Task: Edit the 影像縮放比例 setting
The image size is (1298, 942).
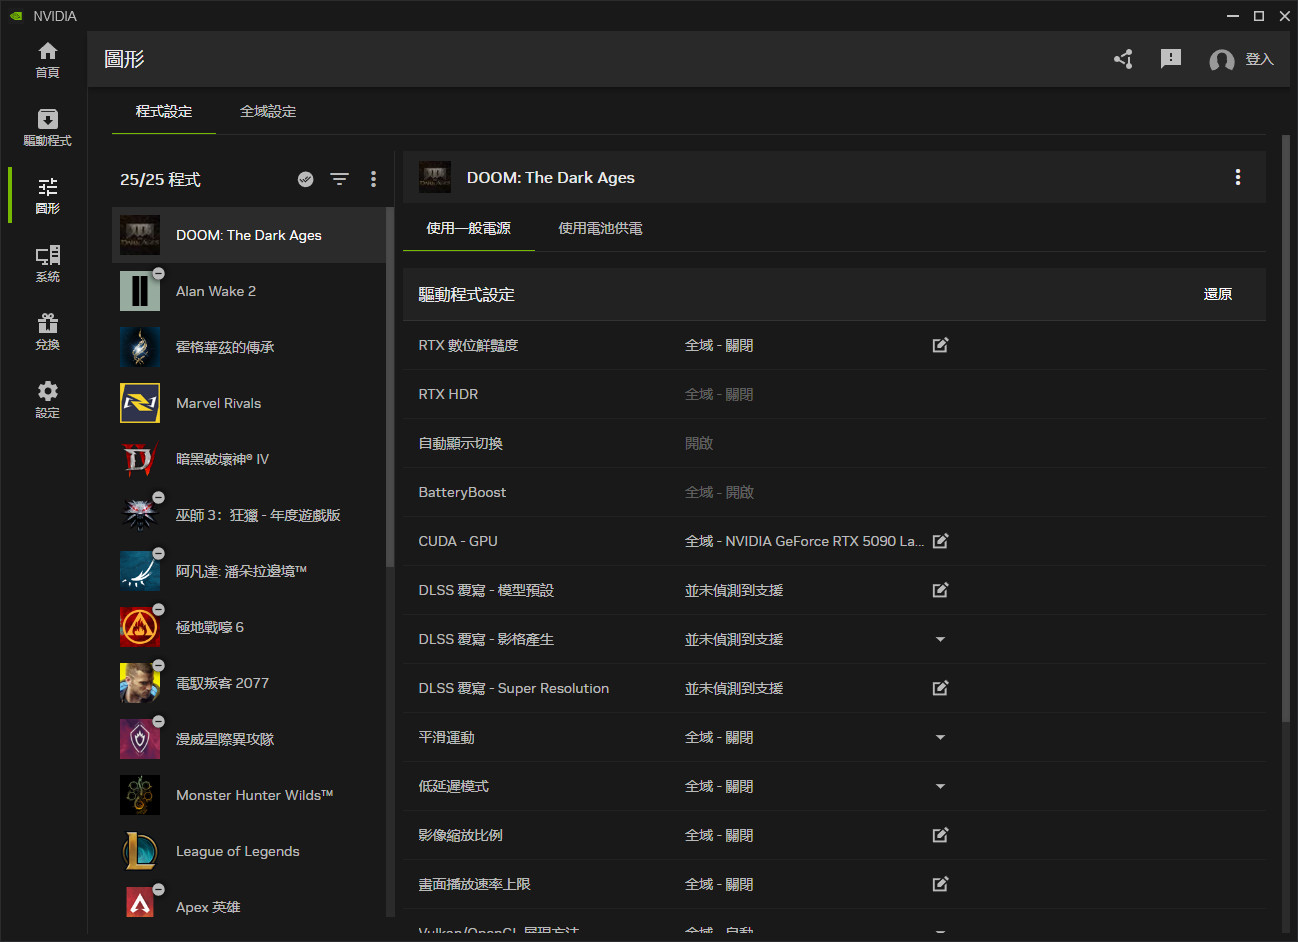Action: (x=940, y=835)
